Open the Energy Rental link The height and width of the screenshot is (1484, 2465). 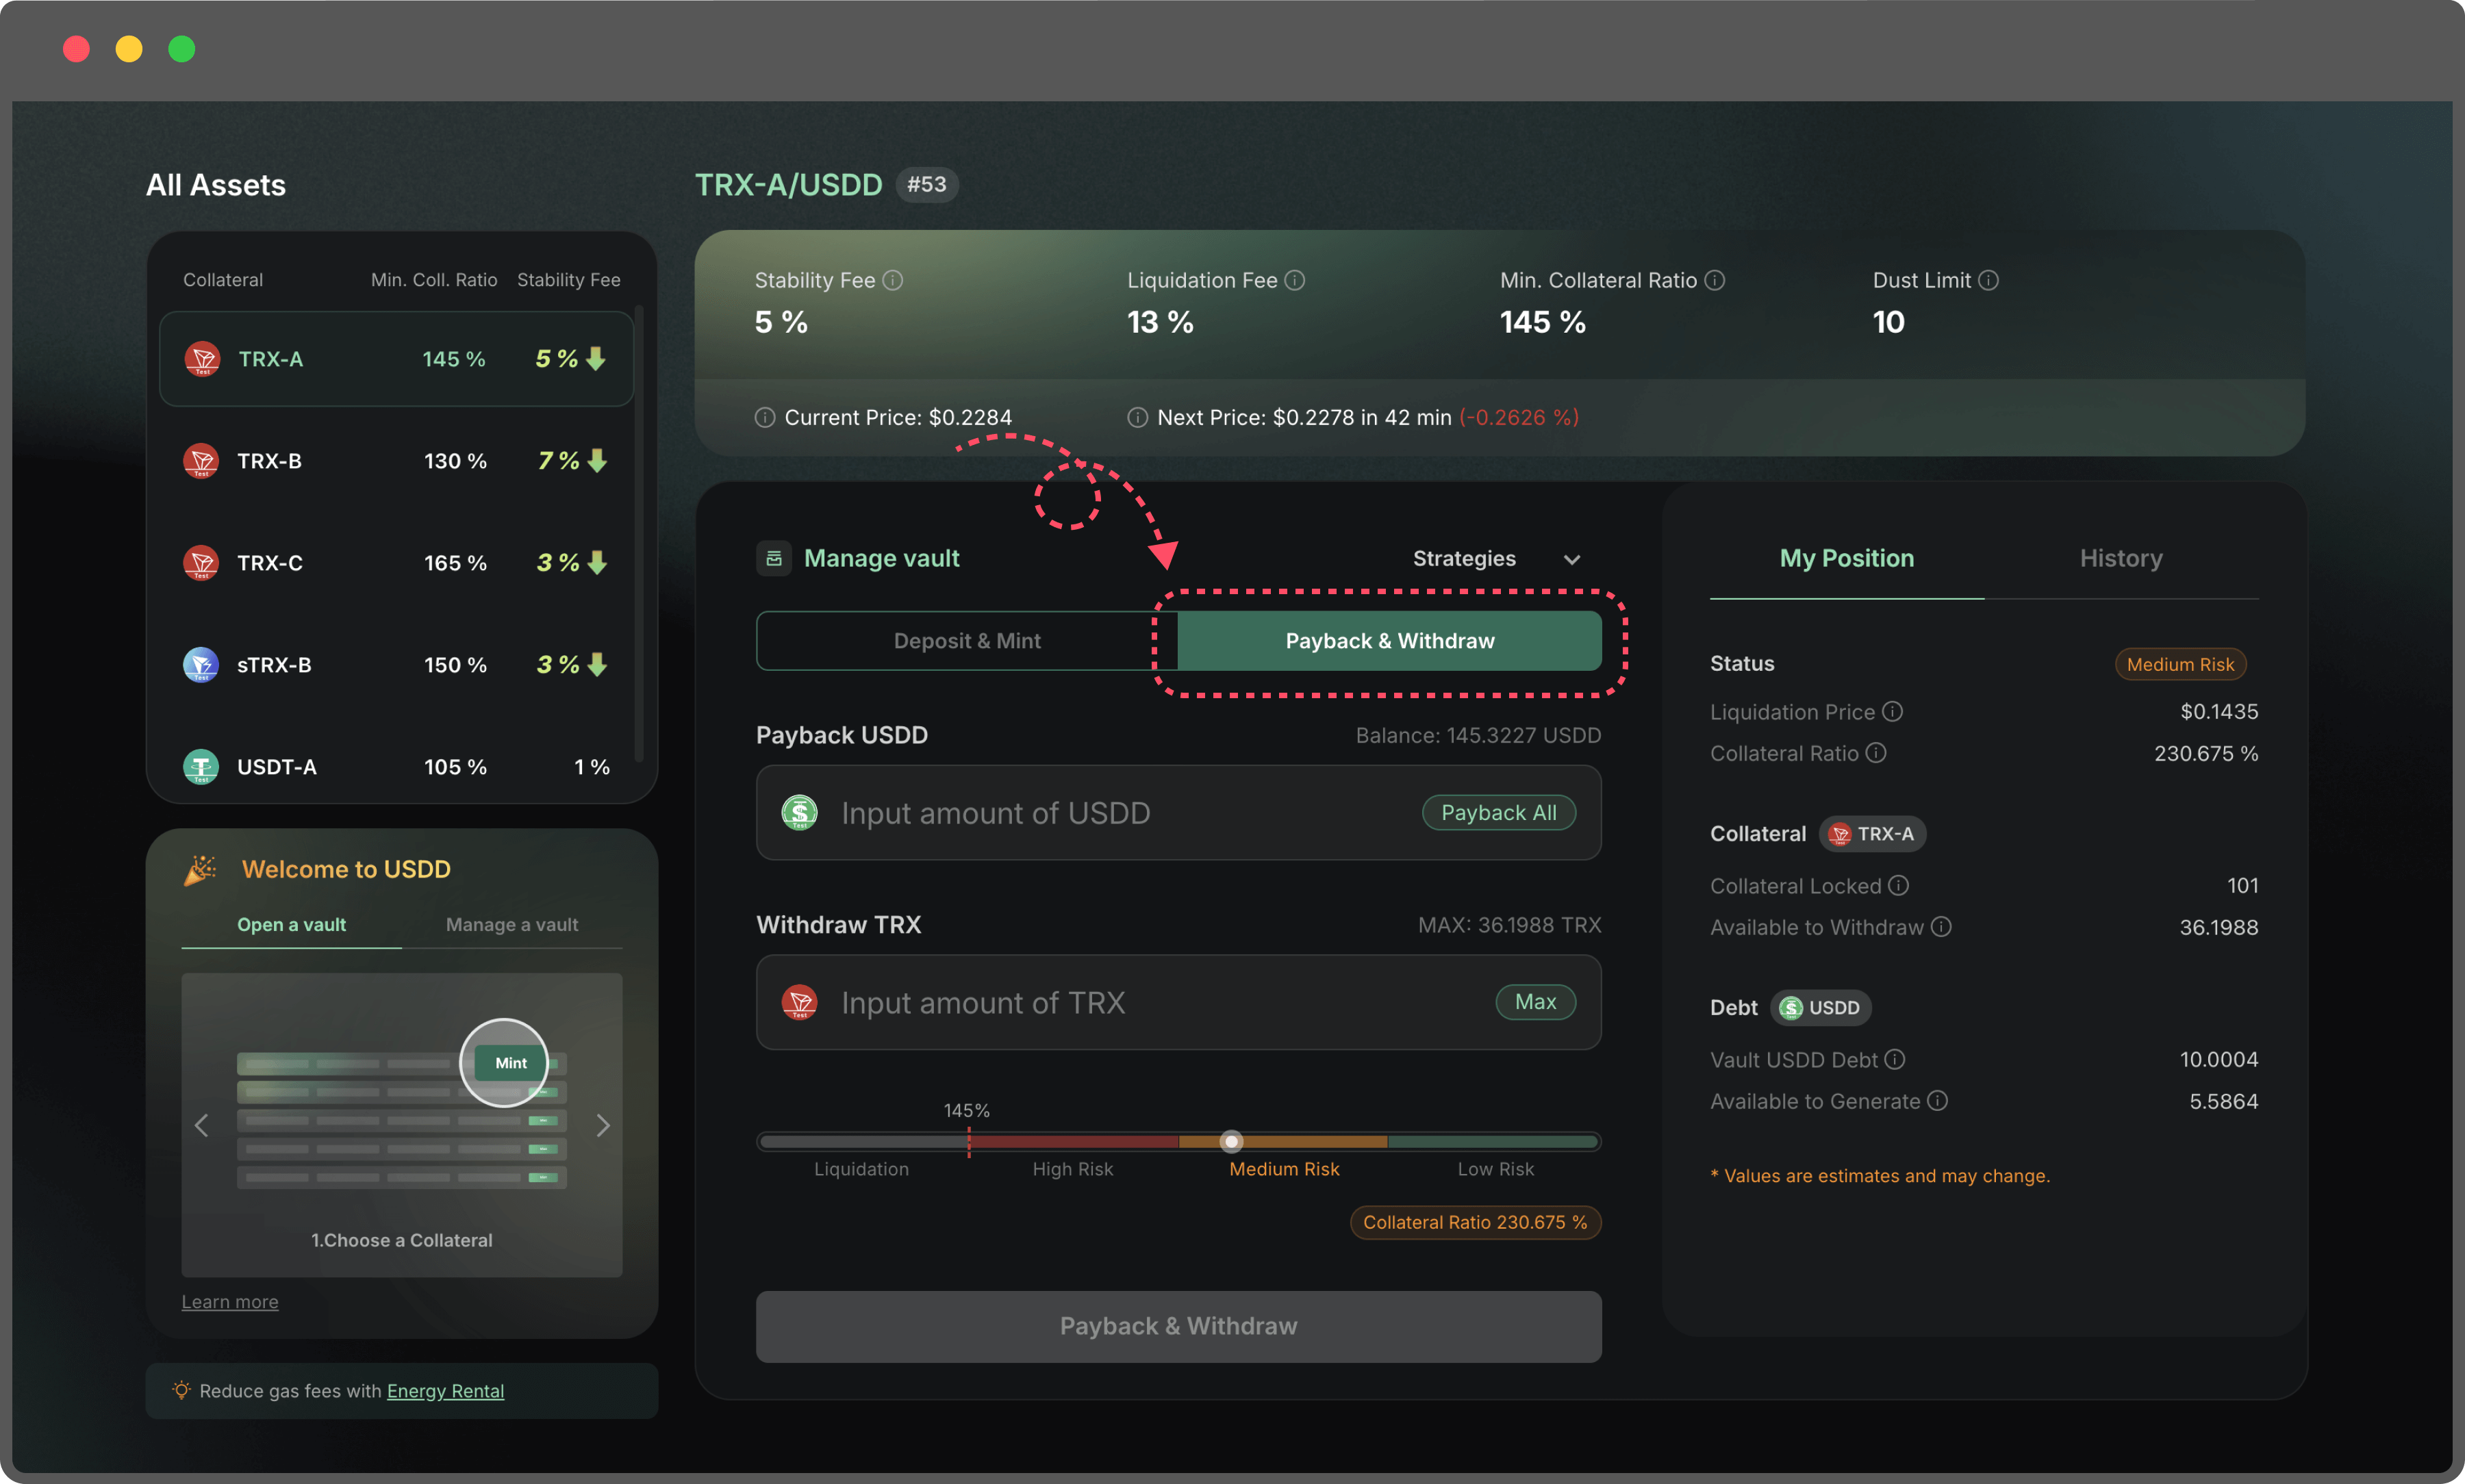445,1391
